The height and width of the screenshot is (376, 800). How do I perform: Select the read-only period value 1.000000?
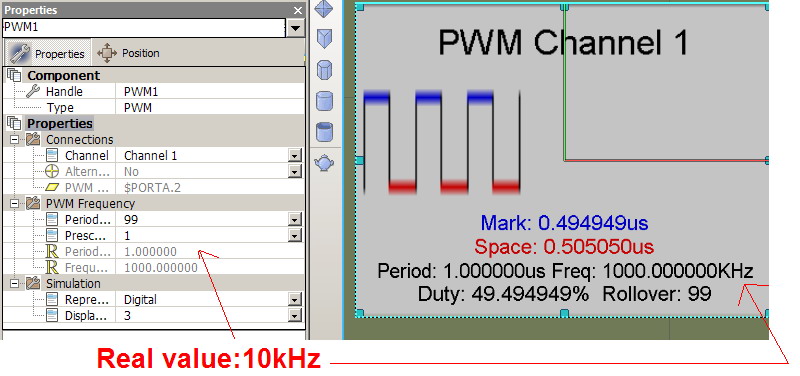pos(210,252)
